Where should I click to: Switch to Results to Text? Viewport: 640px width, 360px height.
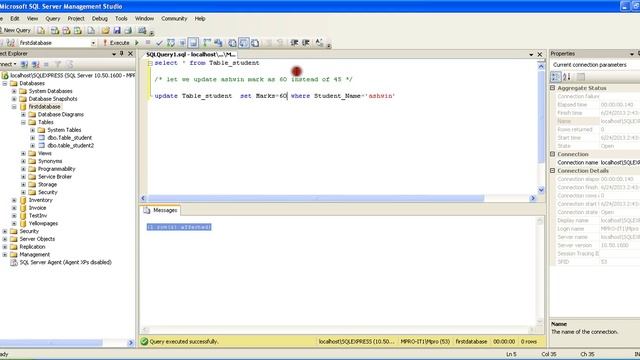pyautogui.click(x=232, y=43)
